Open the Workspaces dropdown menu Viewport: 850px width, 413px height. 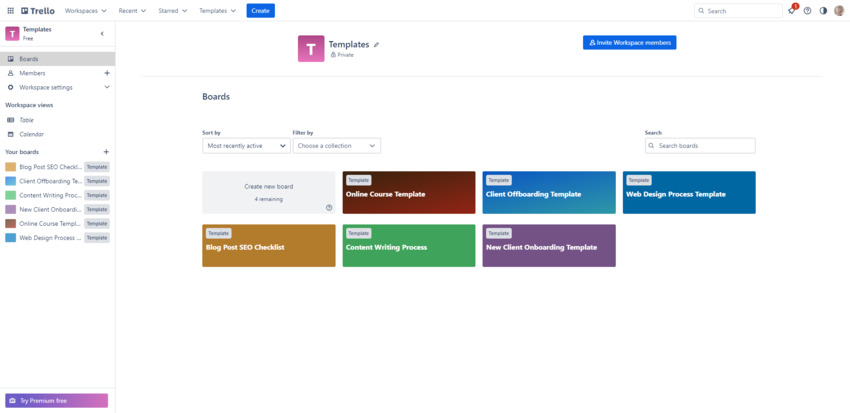click(x=86, y=11)
